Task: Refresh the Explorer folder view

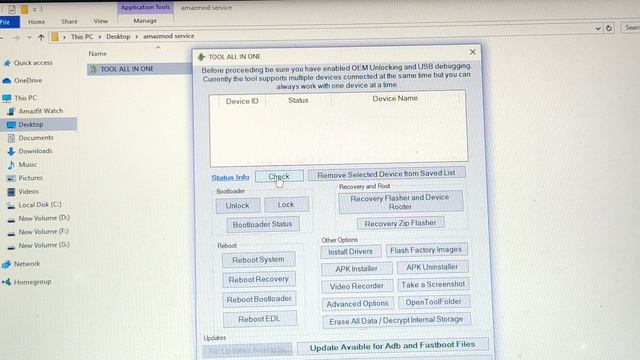Action: pyautogui.click(x=609, y=28)
